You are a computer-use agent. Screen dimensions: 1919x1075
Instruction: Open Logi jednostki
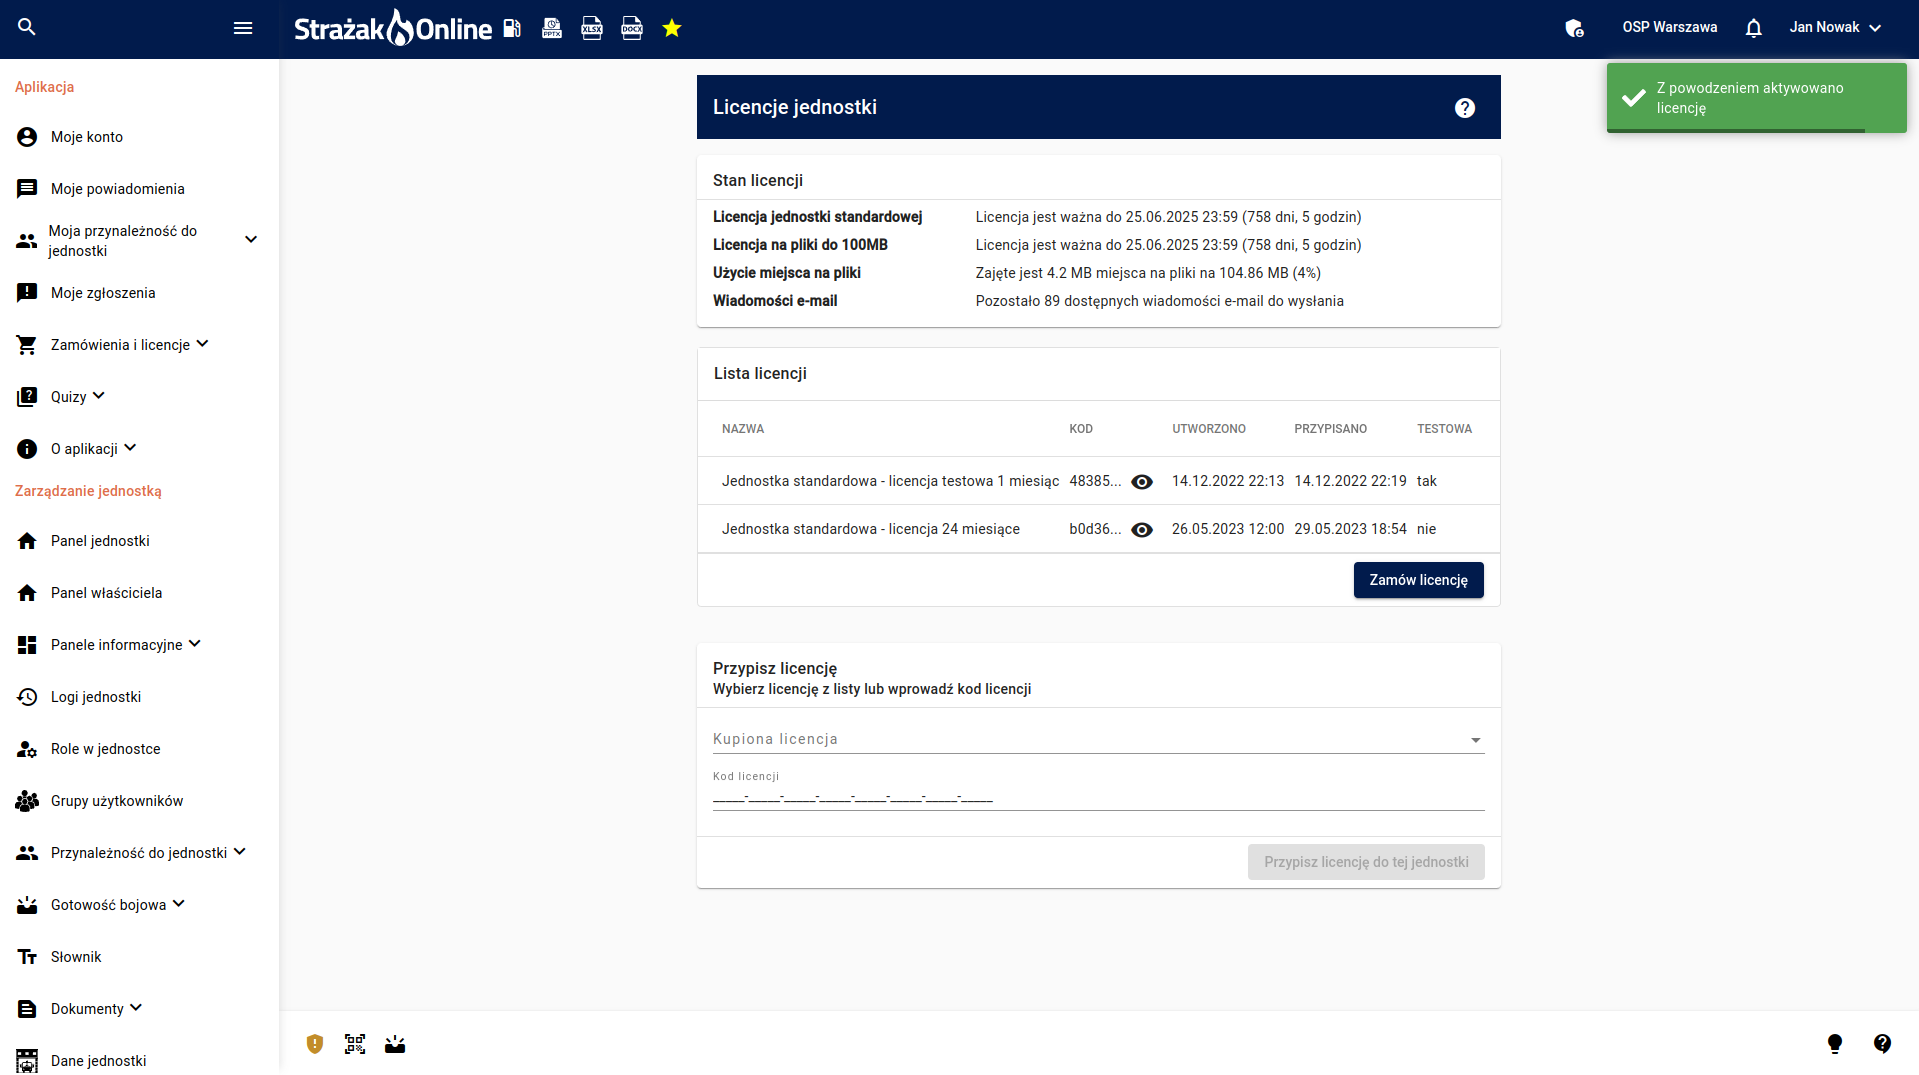point(96,697)
